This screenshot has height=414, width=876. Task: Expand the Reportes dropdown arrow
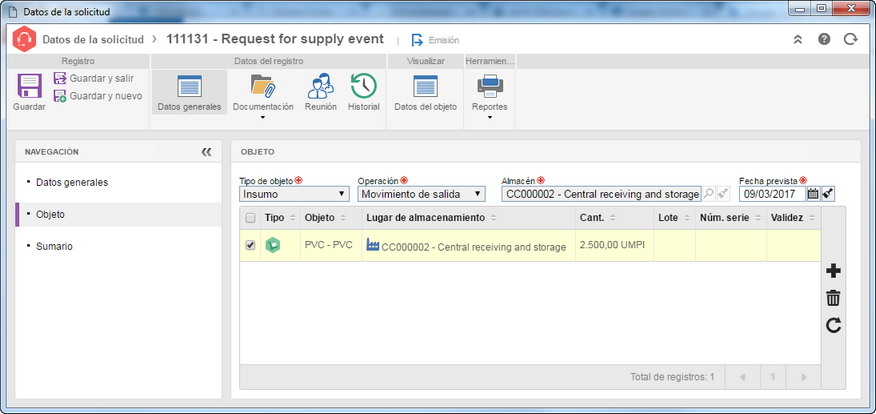[490, 117]
